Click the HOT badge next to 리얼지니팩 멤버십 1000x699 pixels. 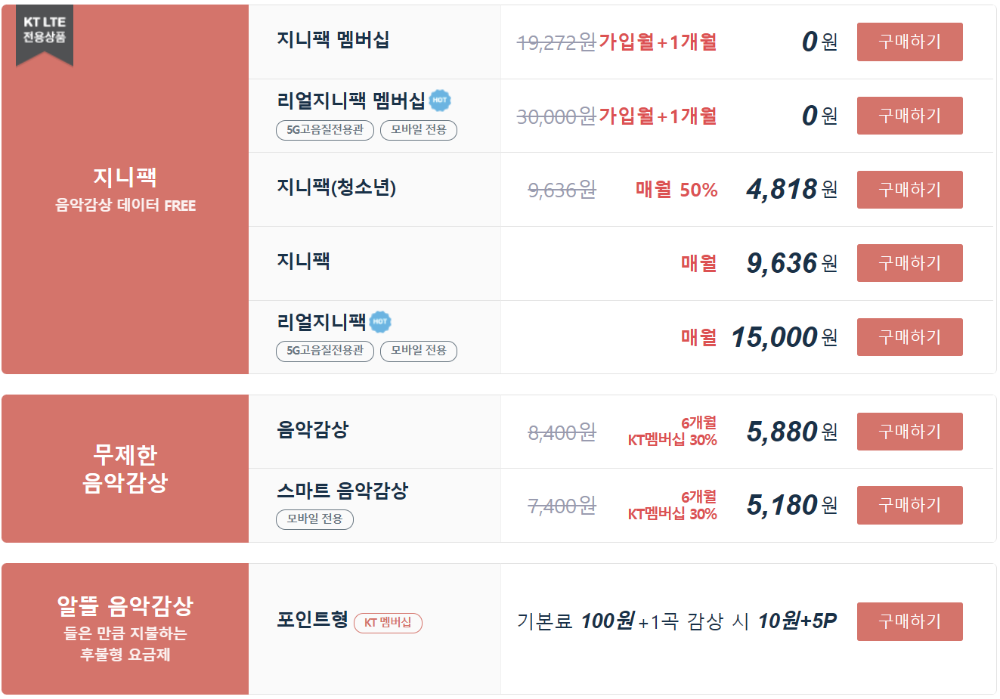click(440, 100)
